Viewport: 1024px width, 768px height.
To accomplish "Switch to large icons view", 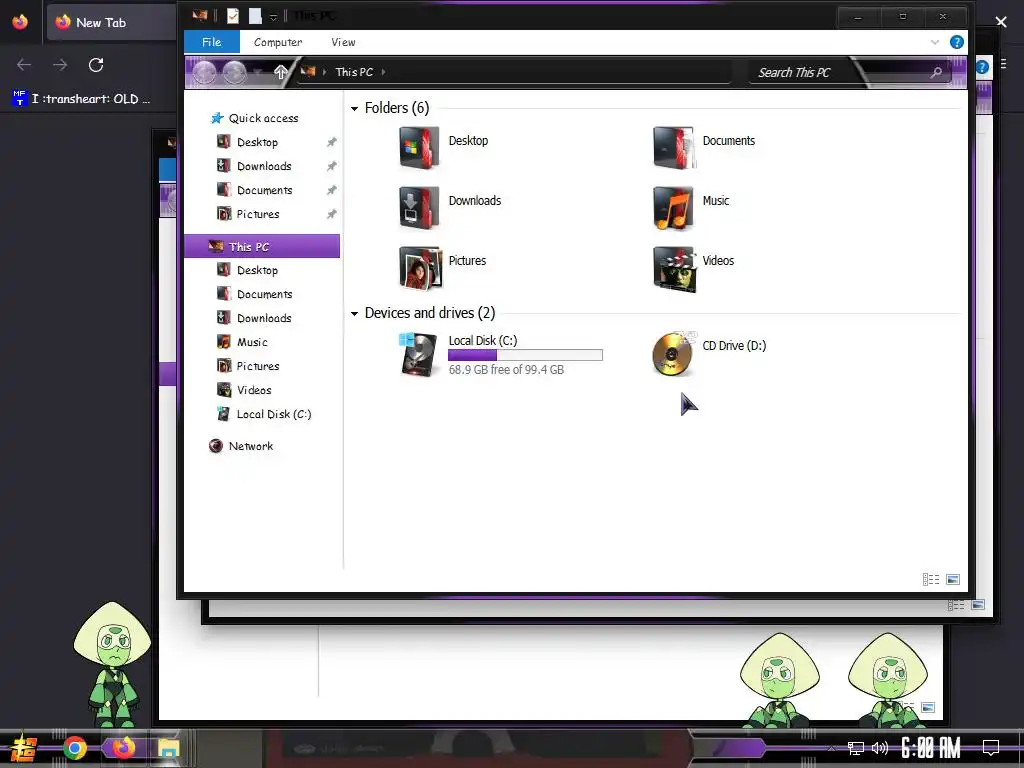I will [953, 579].
